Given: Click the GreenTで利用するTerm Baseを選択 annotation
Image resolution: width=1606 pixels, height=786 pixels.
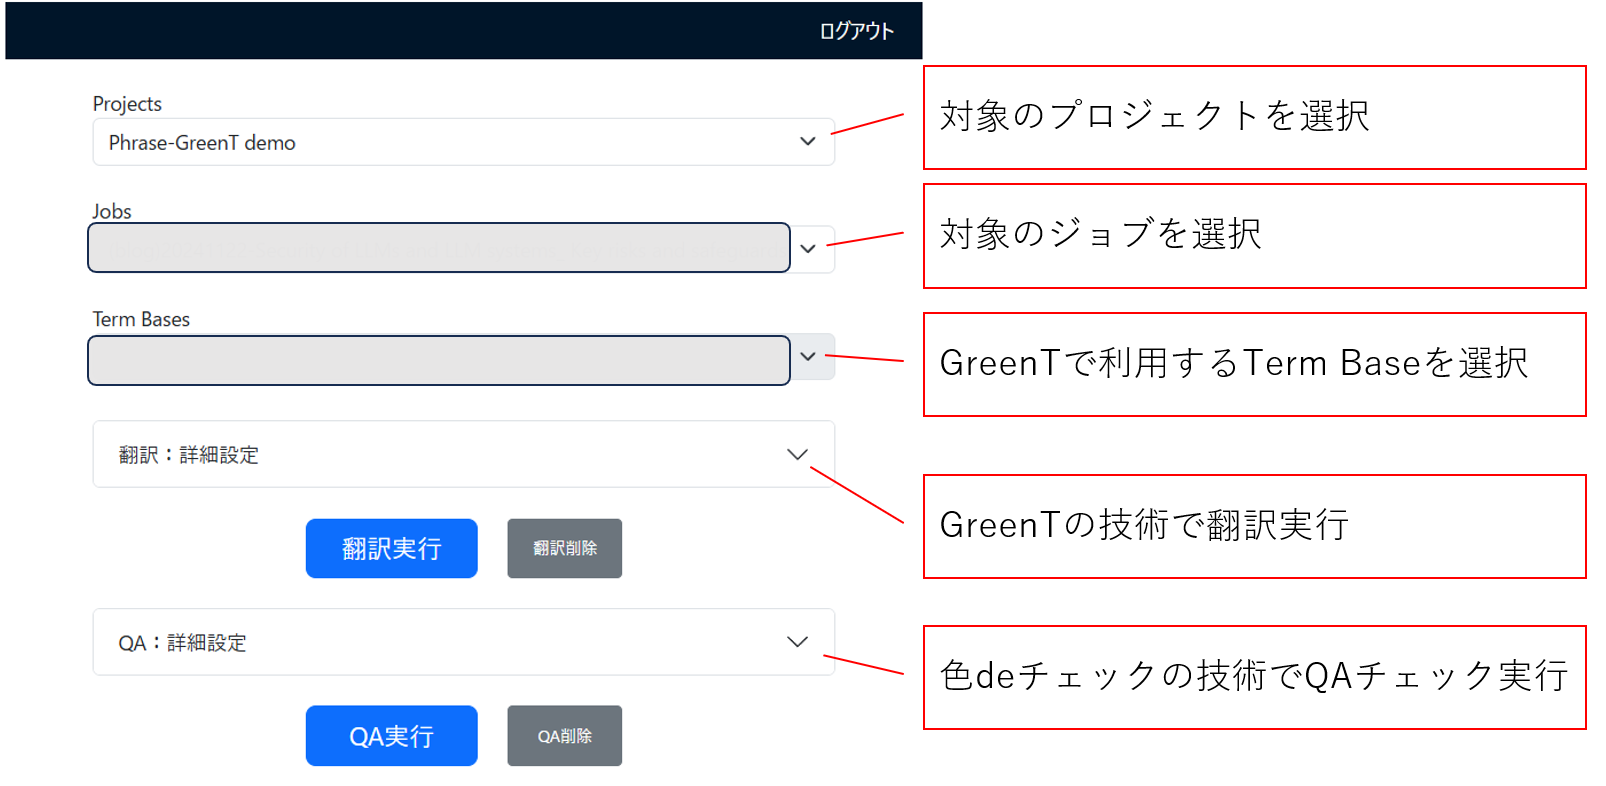Looking at the screenshot, I should coord(1254,364).
